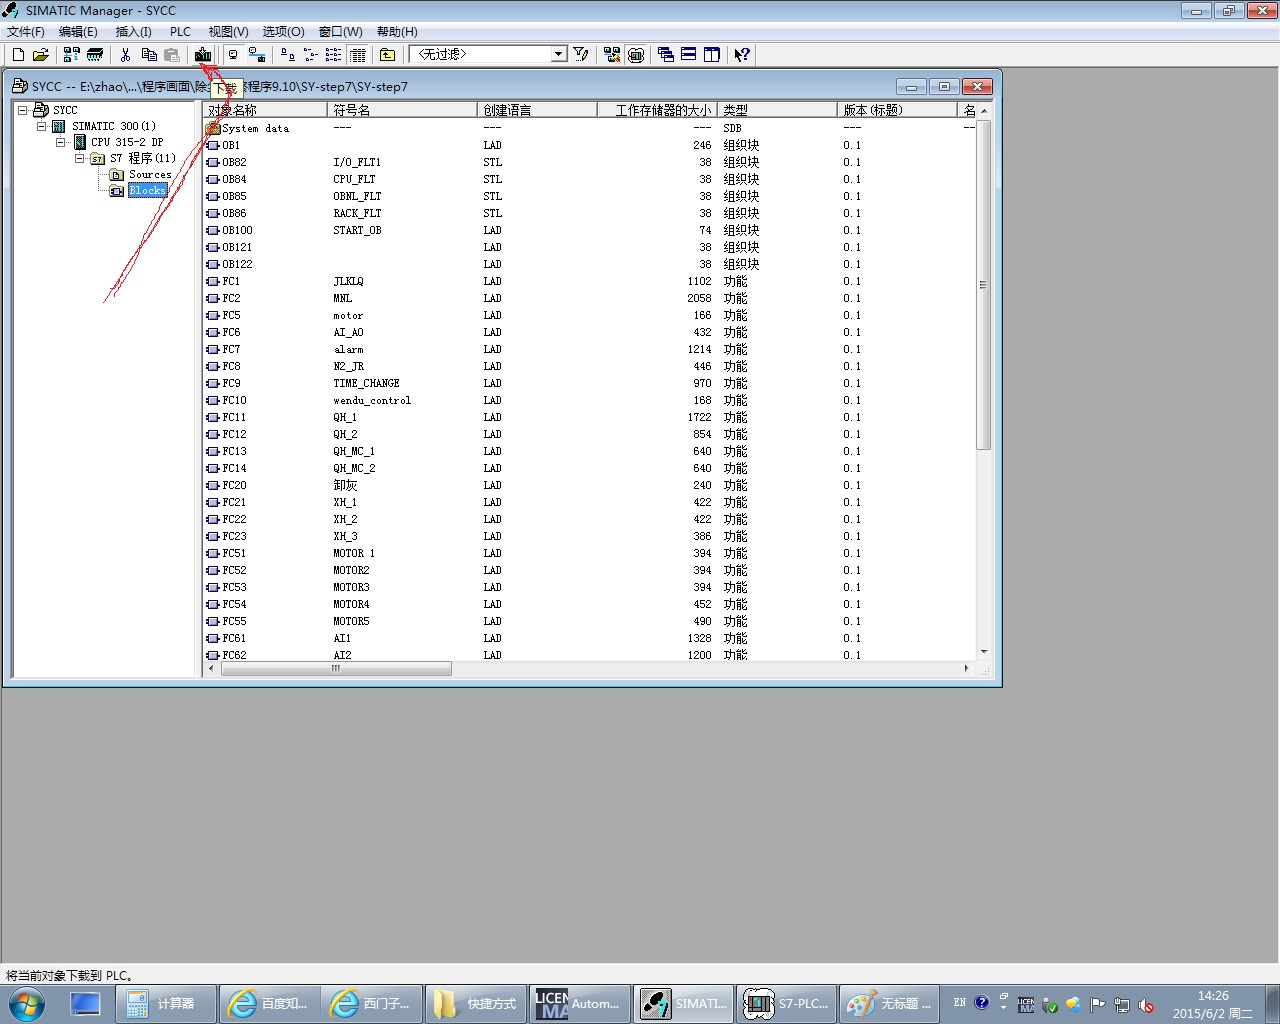The height and width of the screenshot is (1024, 1280).
Task: Open the 选项(O) menu
Action: click(283, 32)
